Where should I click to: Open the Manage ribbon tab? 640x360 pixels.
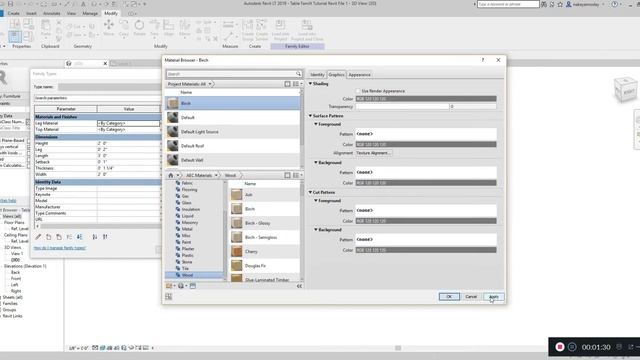(x=90, y=13)
